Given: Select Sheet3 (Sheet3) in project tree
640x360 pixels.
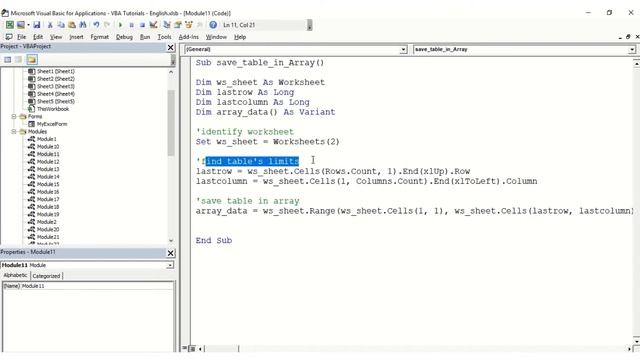Looking at the screenshot, I should [x=56, y=86].
